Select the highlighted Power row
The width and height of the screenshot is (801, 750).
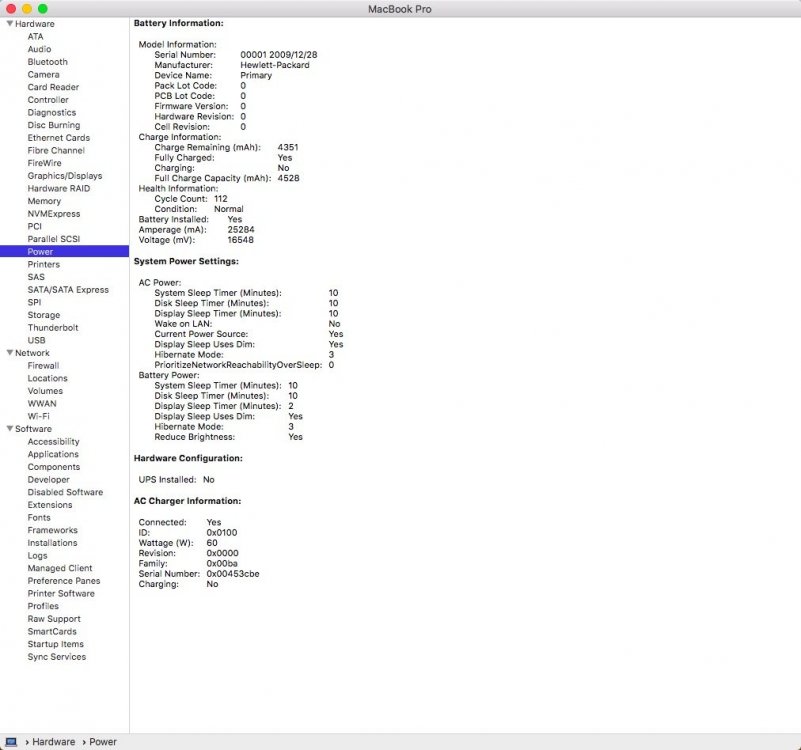click(x=64, y=251)
